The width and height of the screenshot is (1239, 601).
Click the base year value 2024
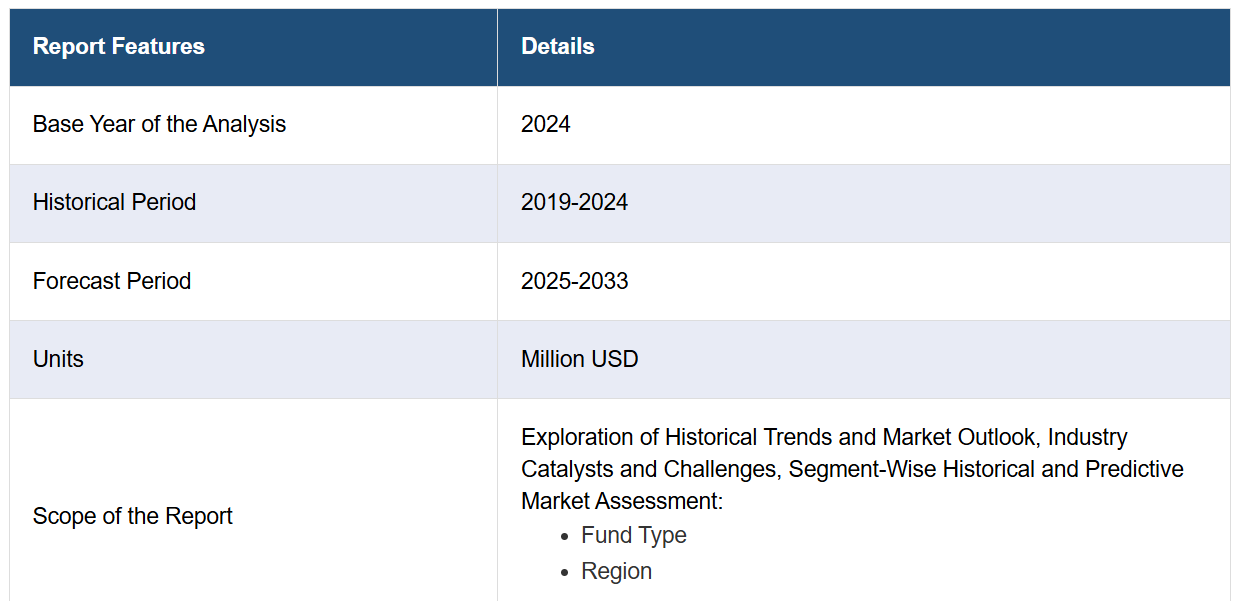point(545,125)
